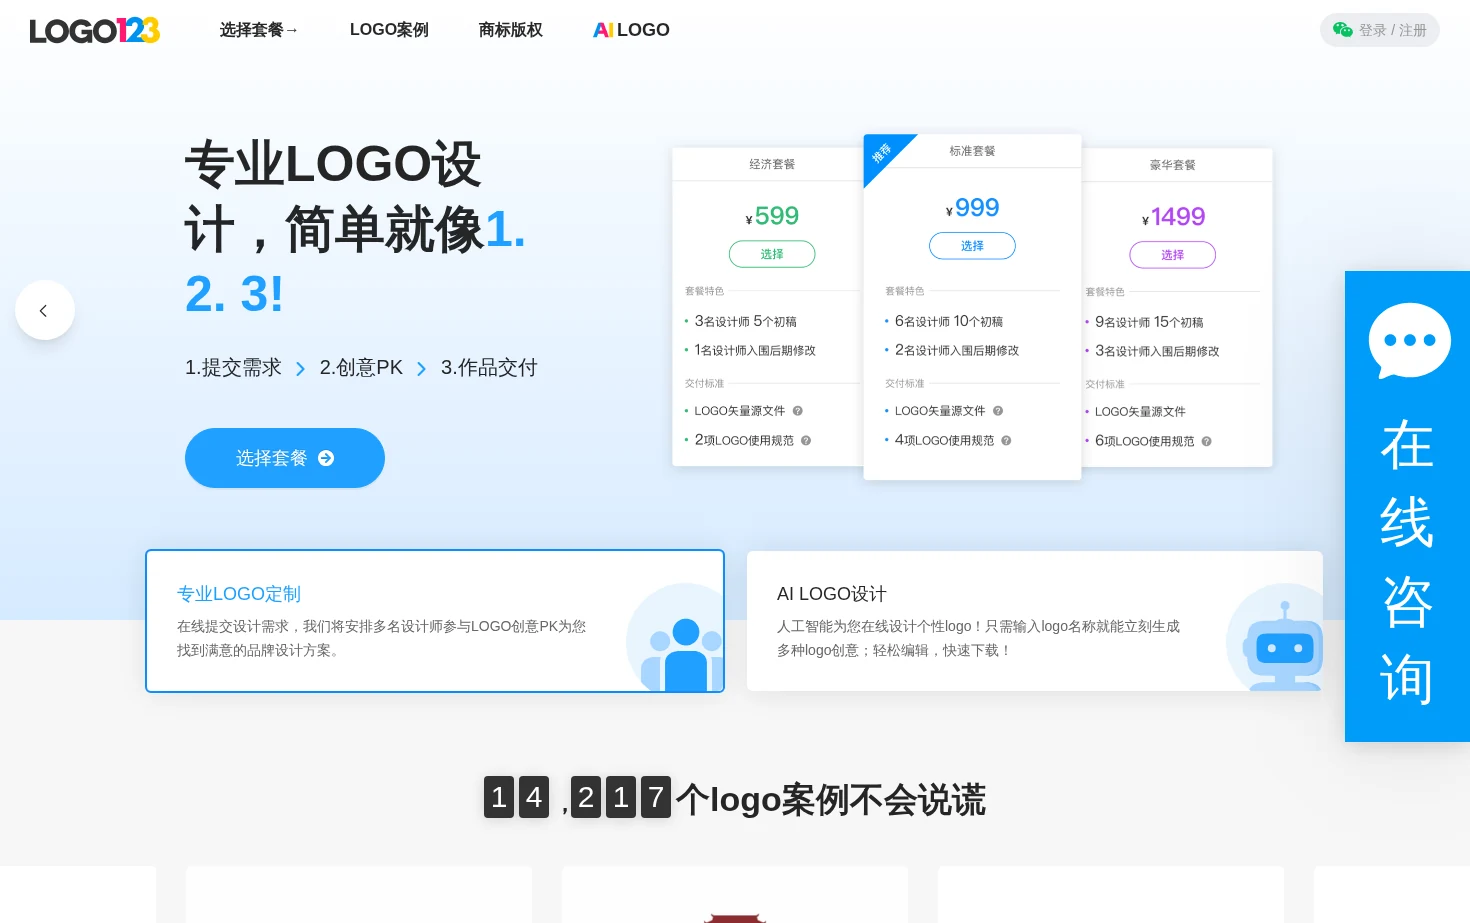Image resolution: width=1470 pixels, height=923 pixels.
Task: Click the 推荐 ribbon on 标准套餐
Action: pos(882,153)
